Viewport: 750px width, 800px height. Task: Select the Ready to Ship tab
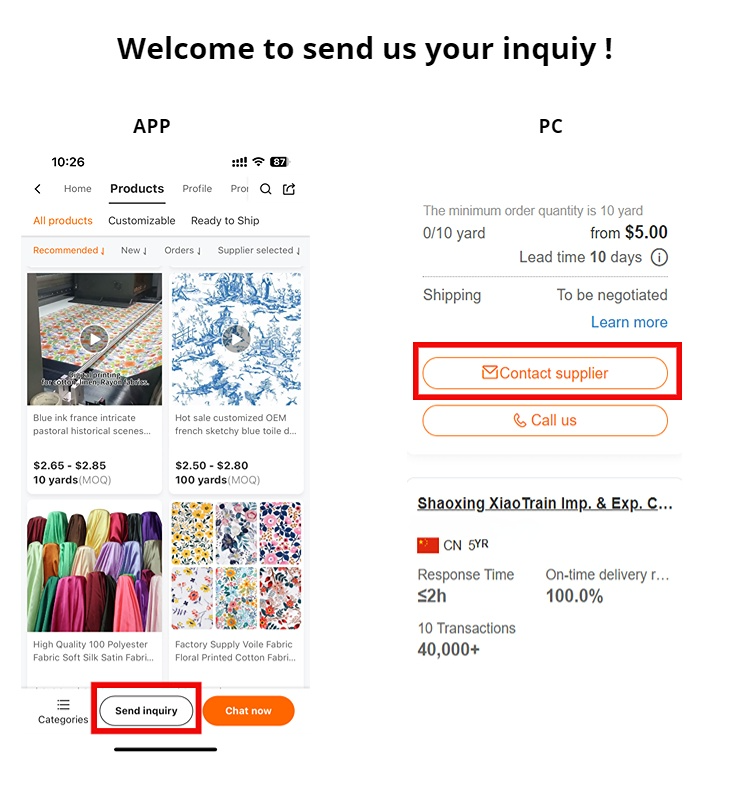(x=225, y=221)
